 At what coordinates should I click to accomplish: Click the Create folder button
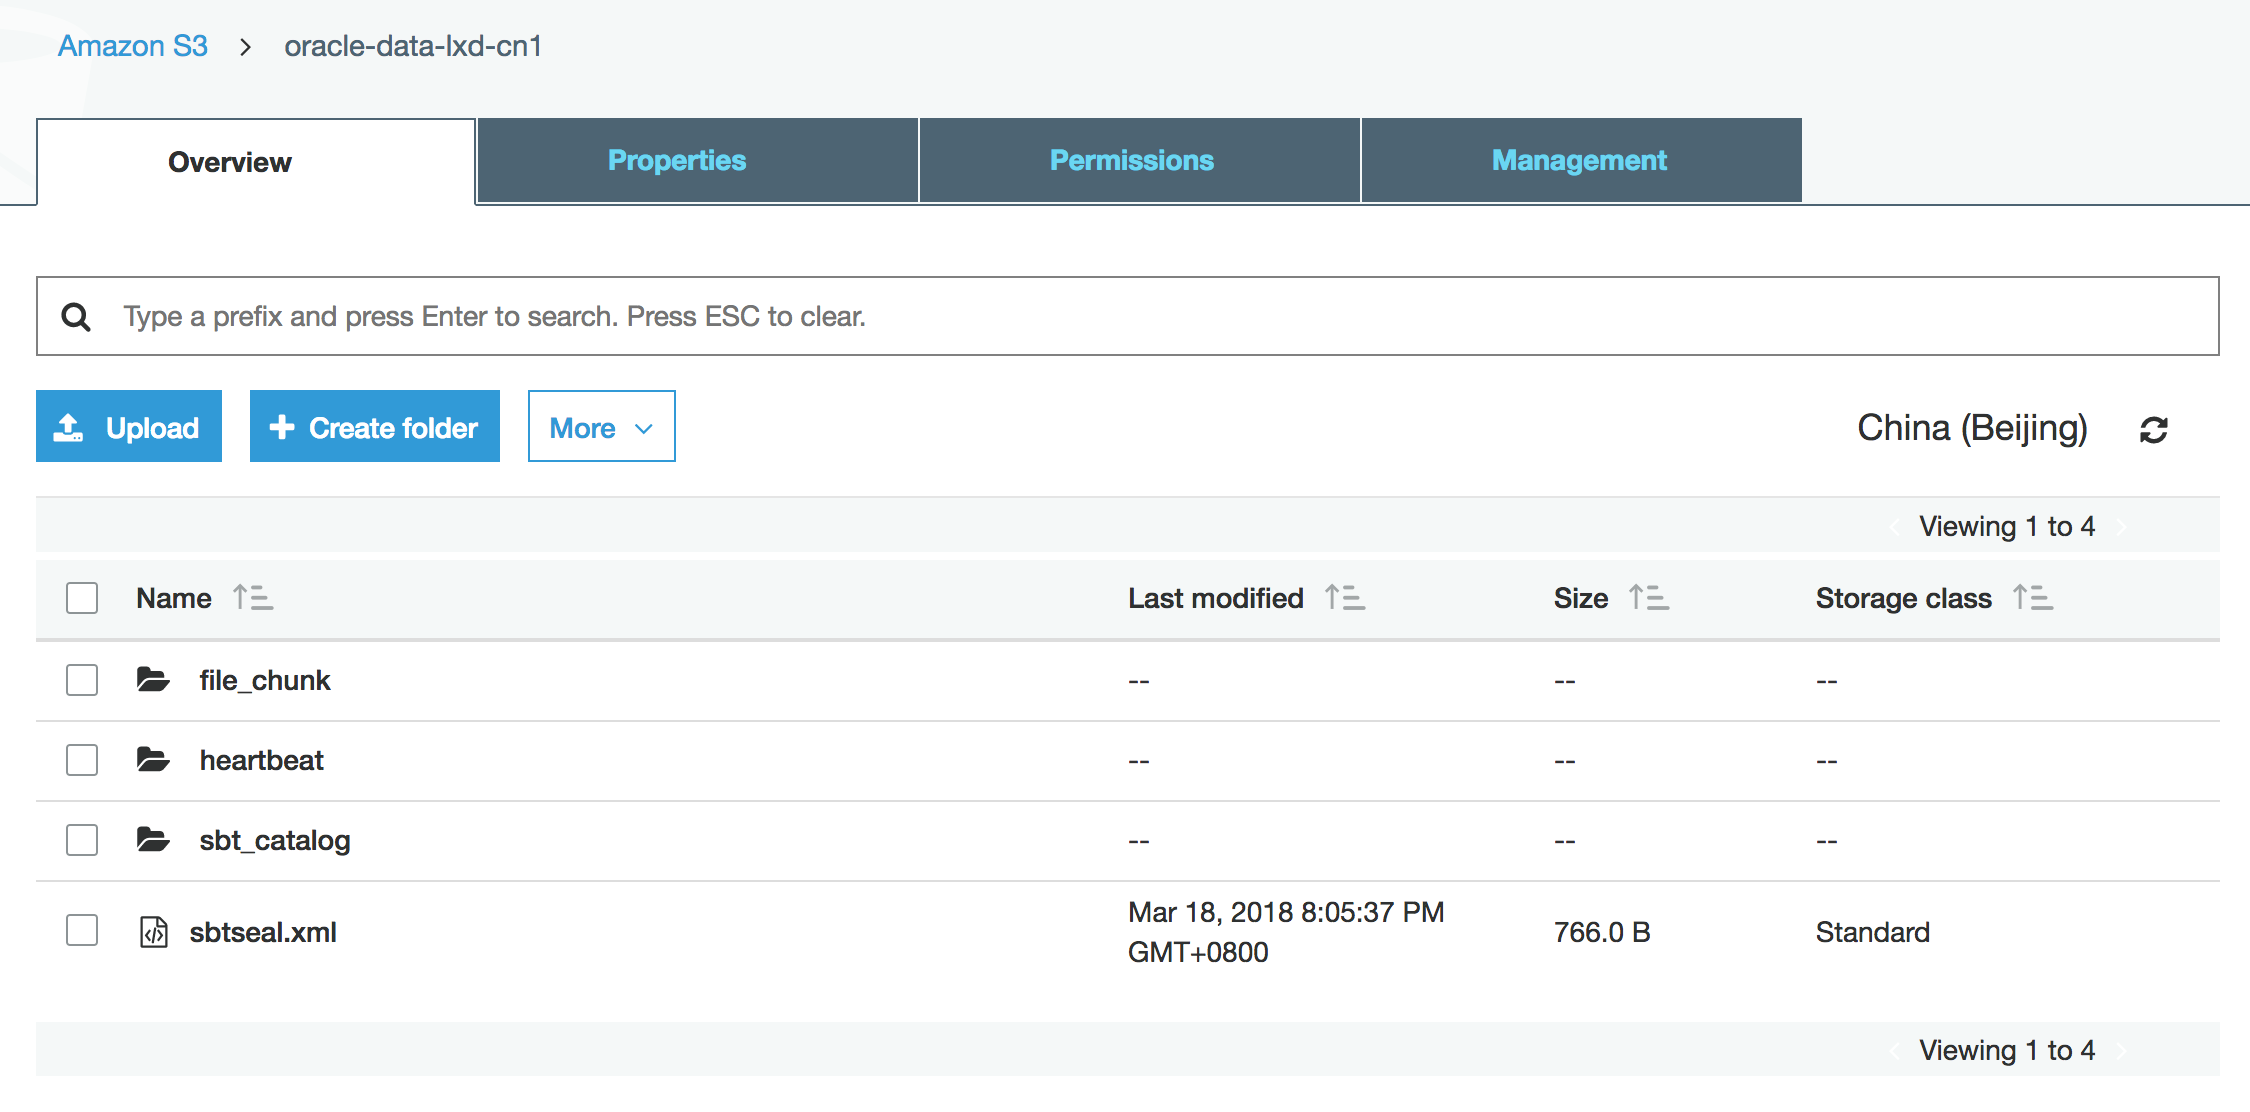pos(374,427)
